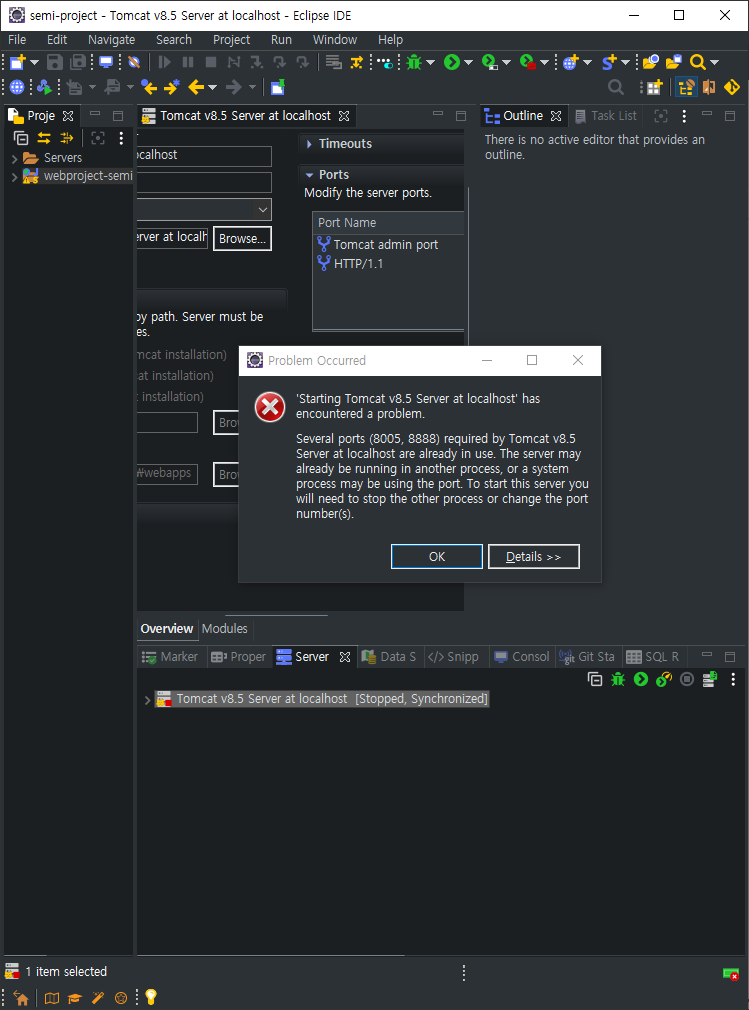Collapse the Ports section
Screen dimensions: 749x1010
[x=310, y=175]
